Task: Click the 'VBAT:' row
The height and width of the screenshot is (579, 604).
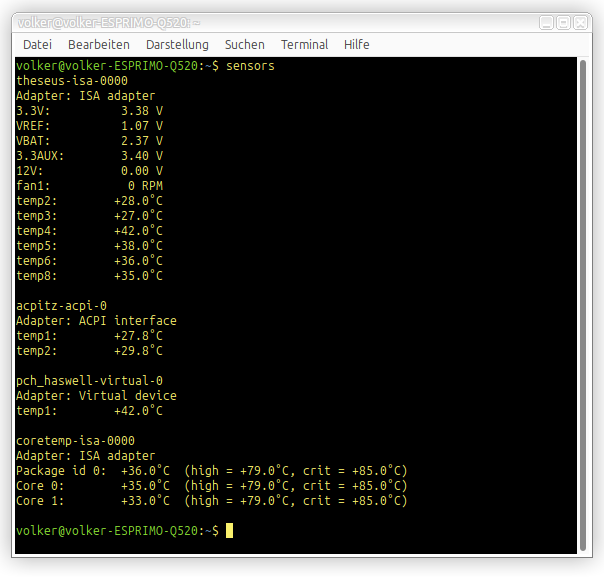Action: [89, 141]
